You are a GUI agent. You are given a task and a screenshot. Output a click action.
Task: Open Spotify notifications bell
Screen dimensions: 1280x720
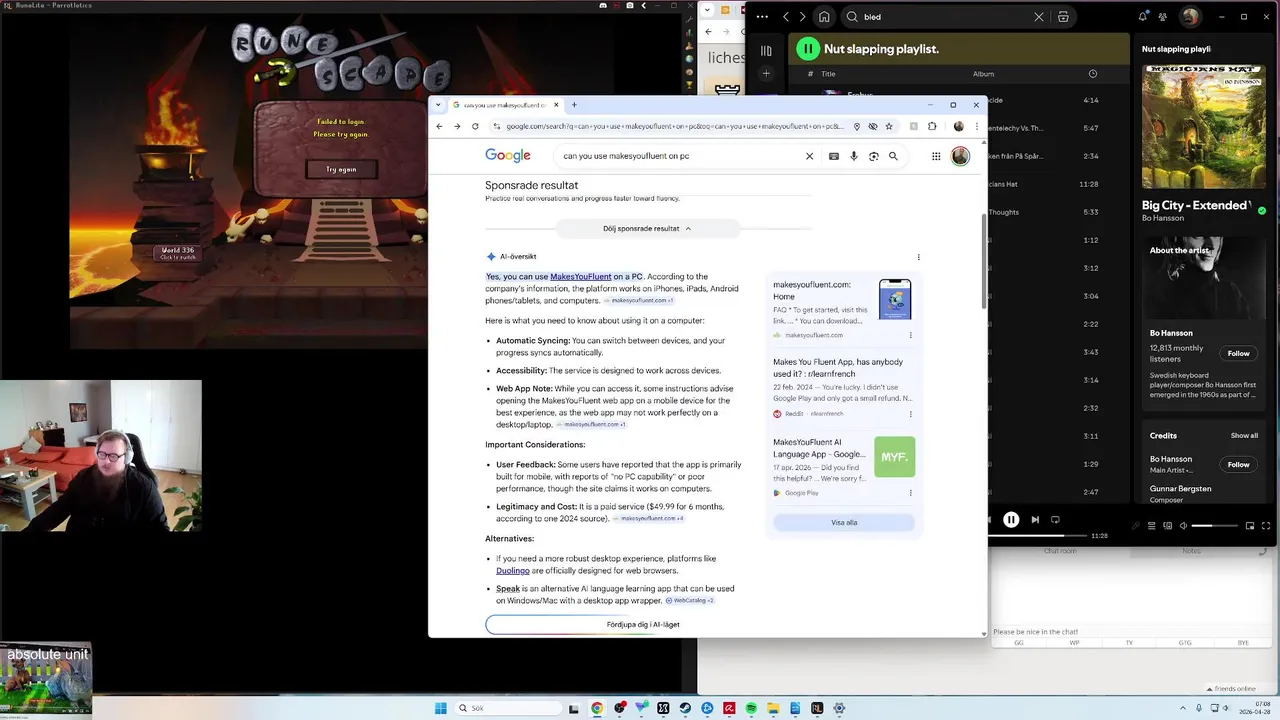1143,17
